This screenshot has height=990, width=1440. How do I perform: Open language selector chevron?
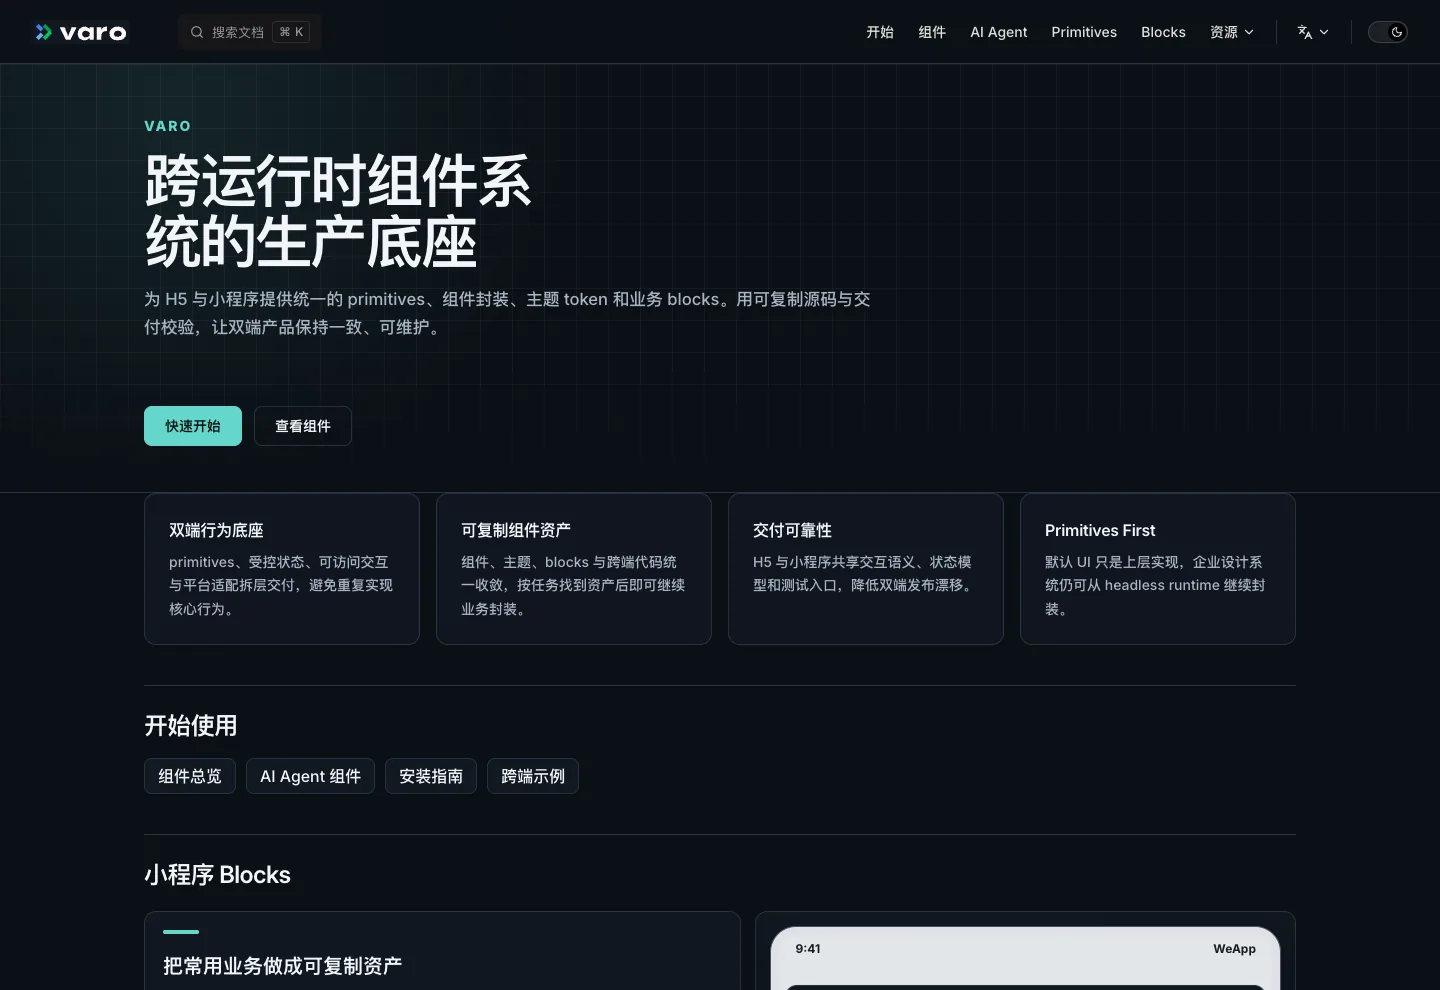[x=1324, y=32]
